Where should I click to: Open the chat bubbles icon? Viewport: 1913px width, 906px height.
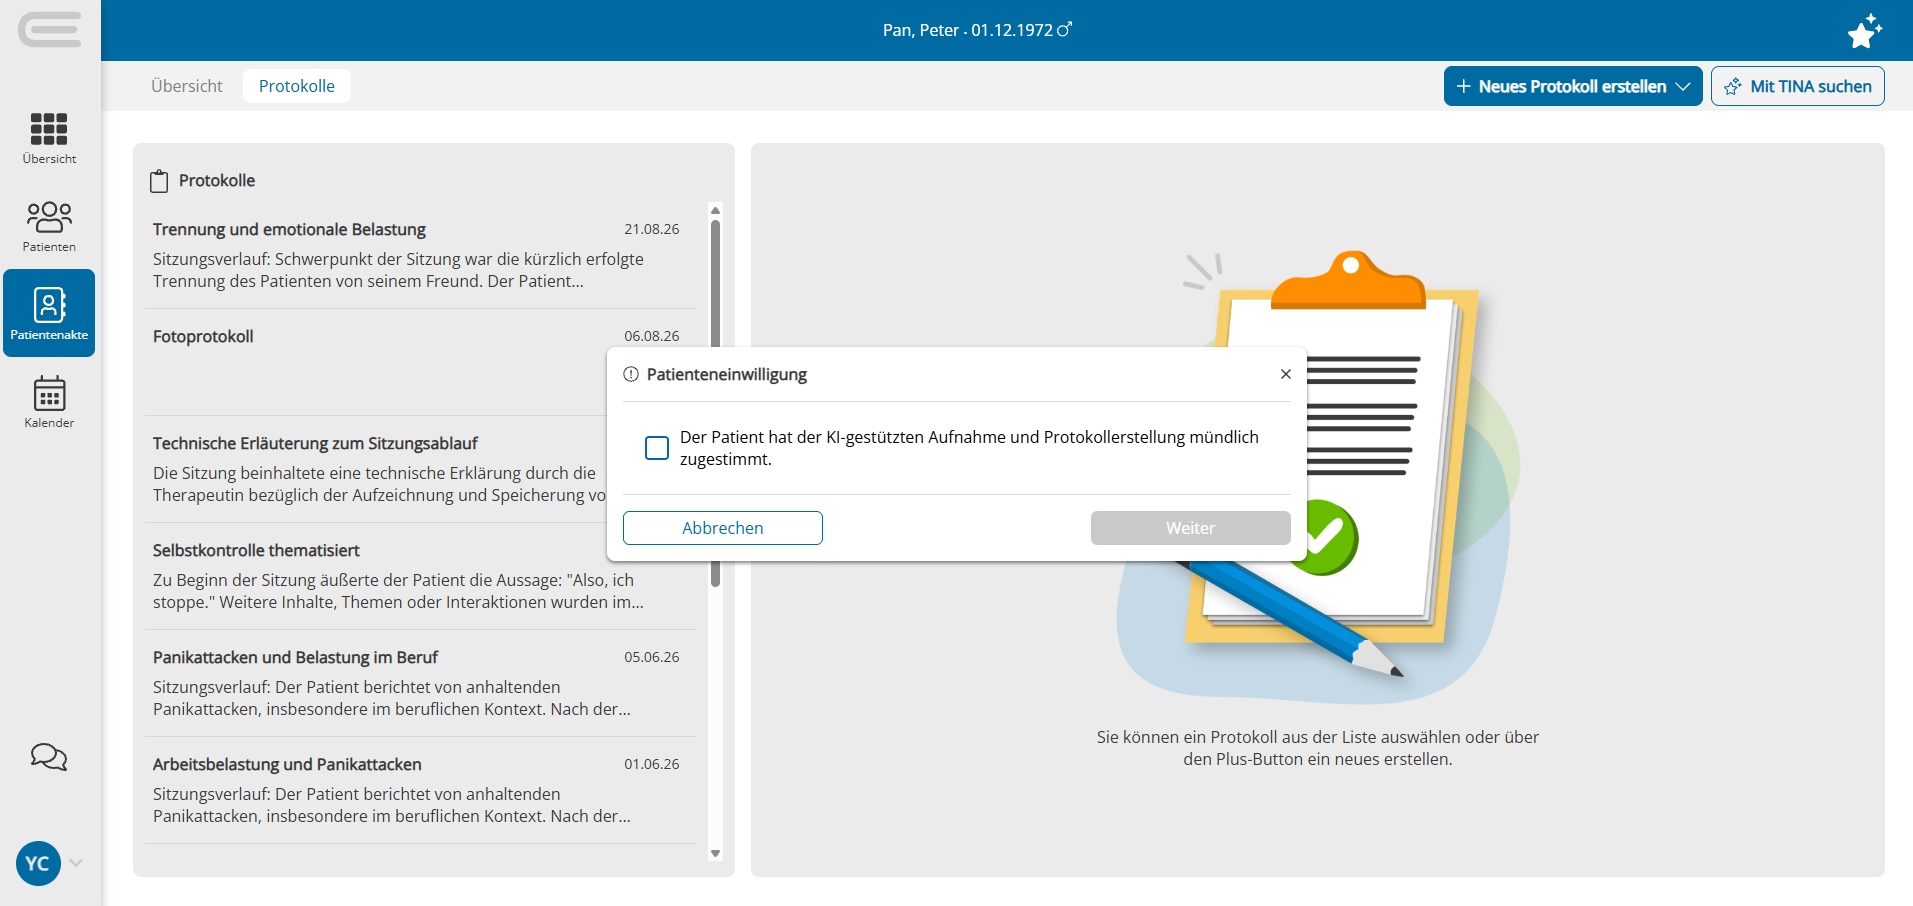click(49, 757)
